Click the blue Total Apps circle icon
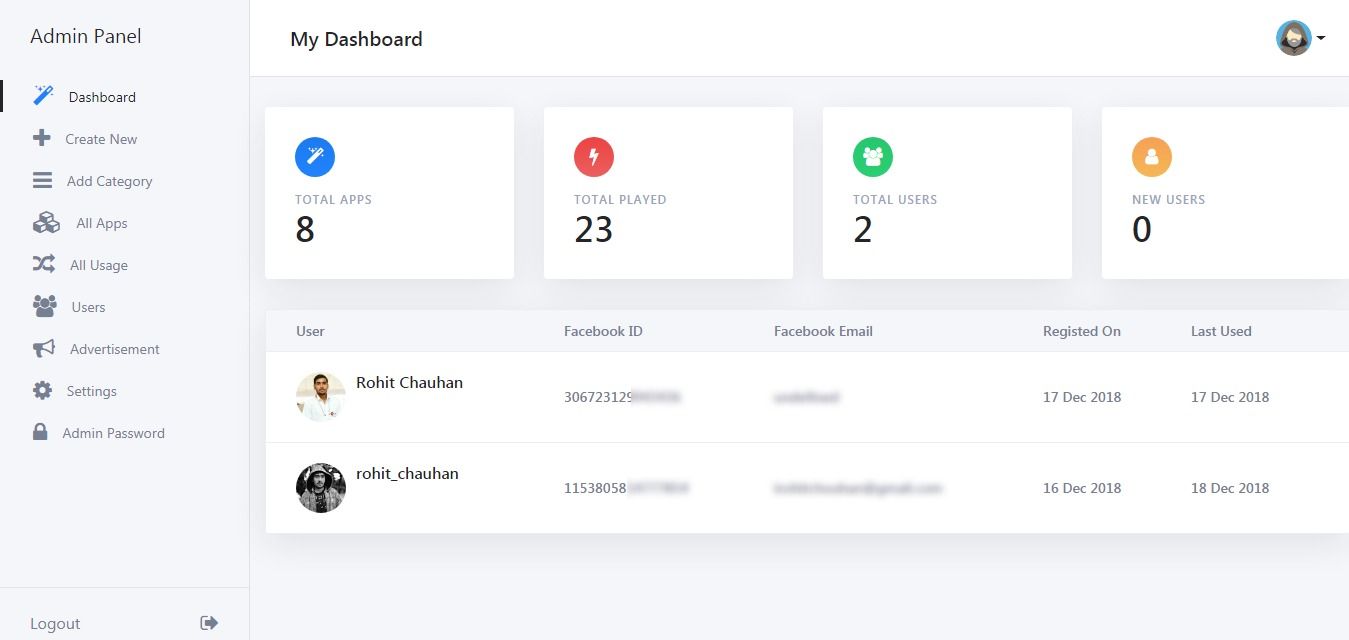Image resolution: width=1349 pixels, height=640 pixels. pyautogui.click(x=315, y=157)
